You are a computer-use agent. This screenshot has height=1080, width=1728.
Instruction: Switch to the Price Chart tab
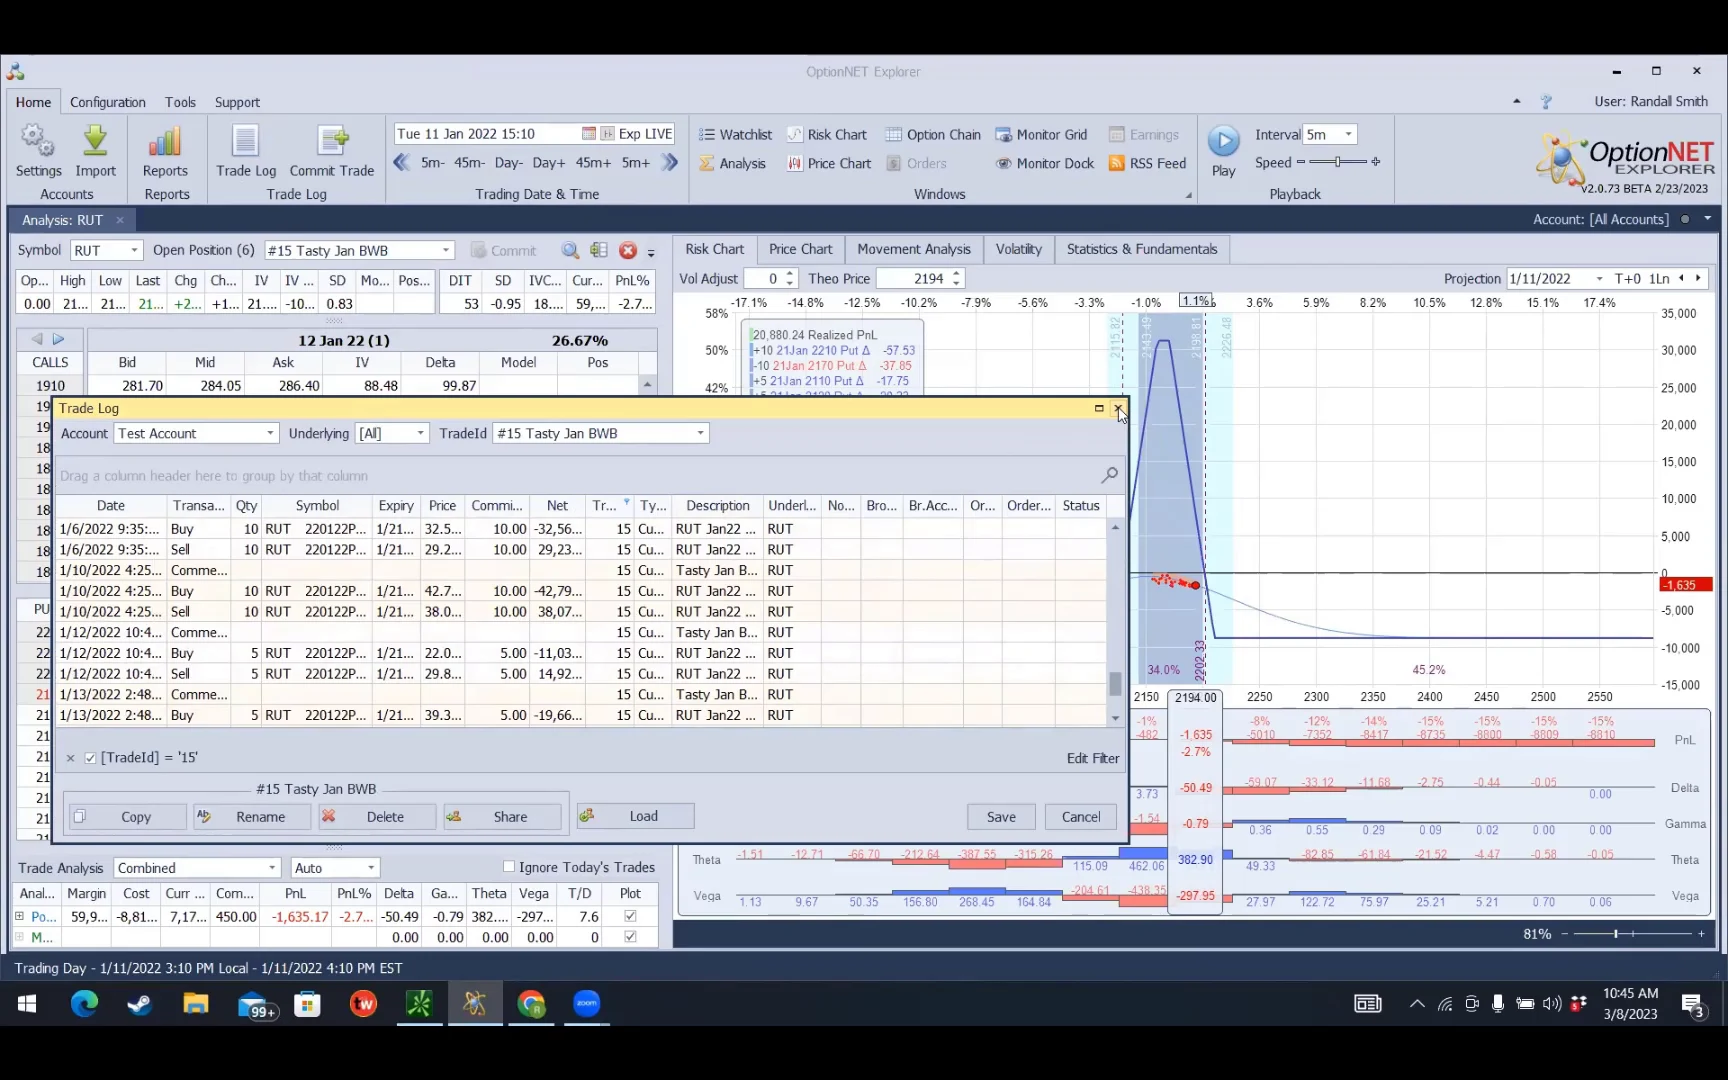pos(800,249)
